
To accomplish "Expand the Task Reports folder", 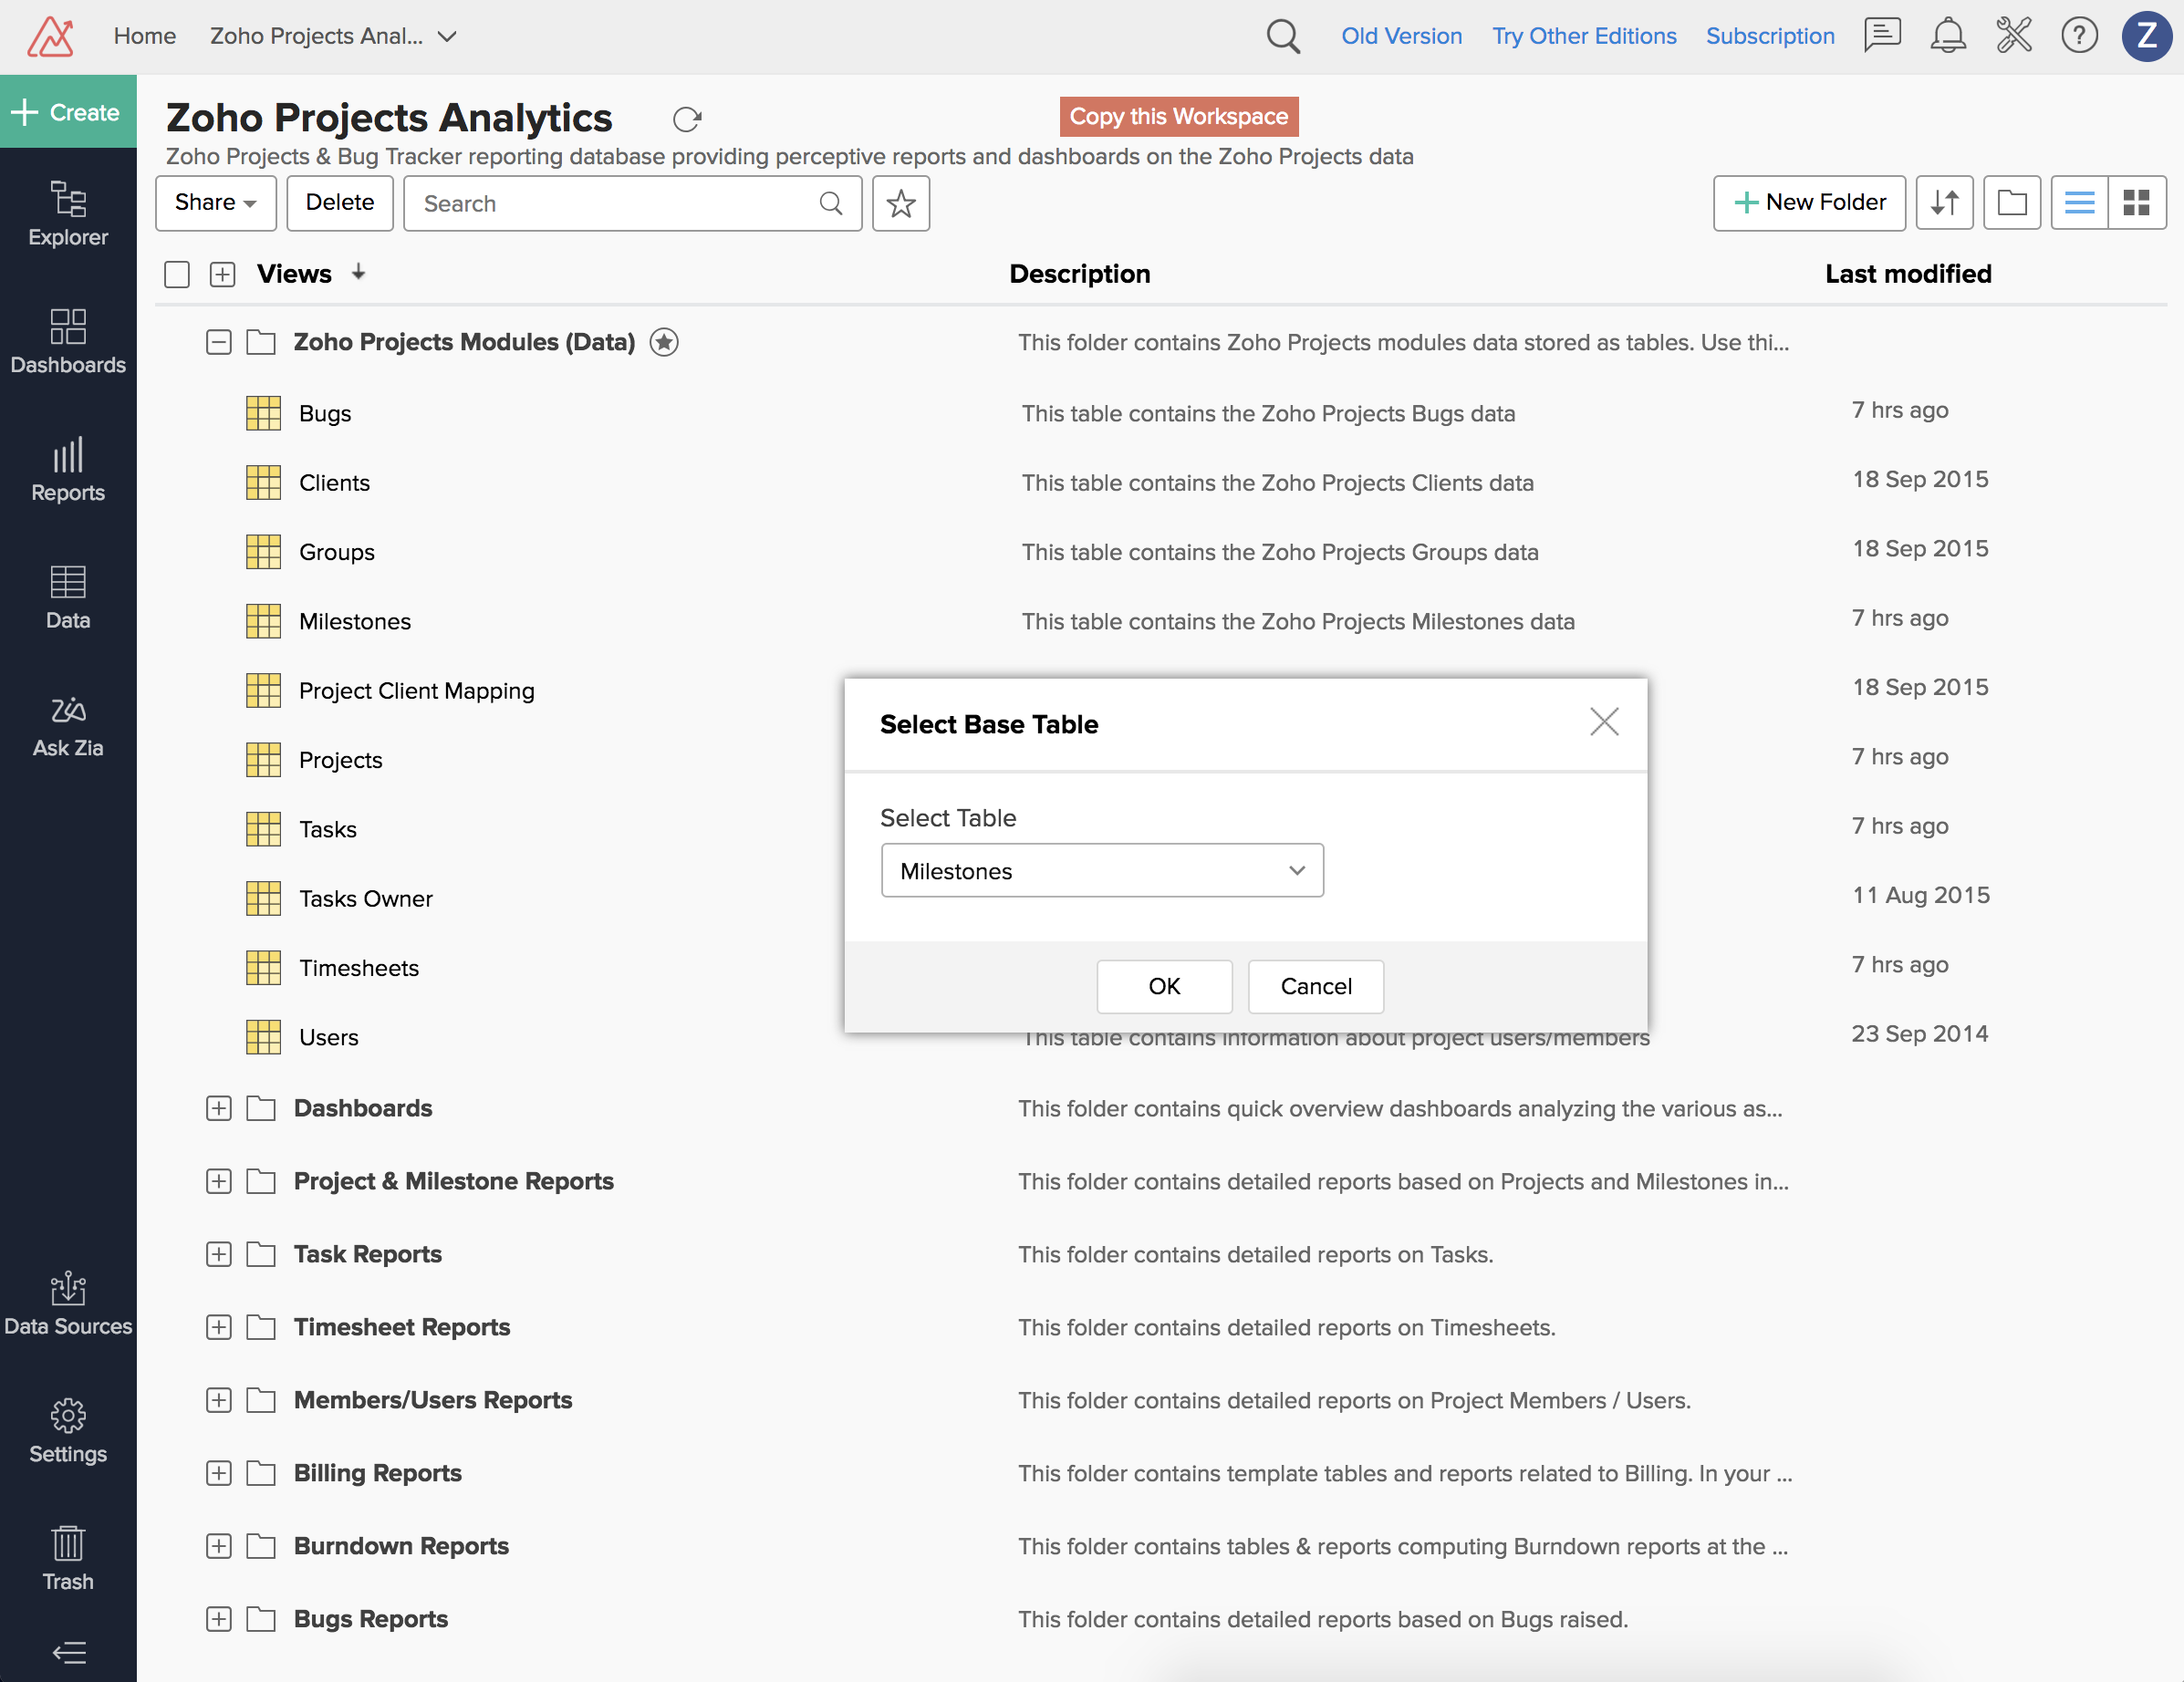I will pyautogui.click(x=218, y=1254).
